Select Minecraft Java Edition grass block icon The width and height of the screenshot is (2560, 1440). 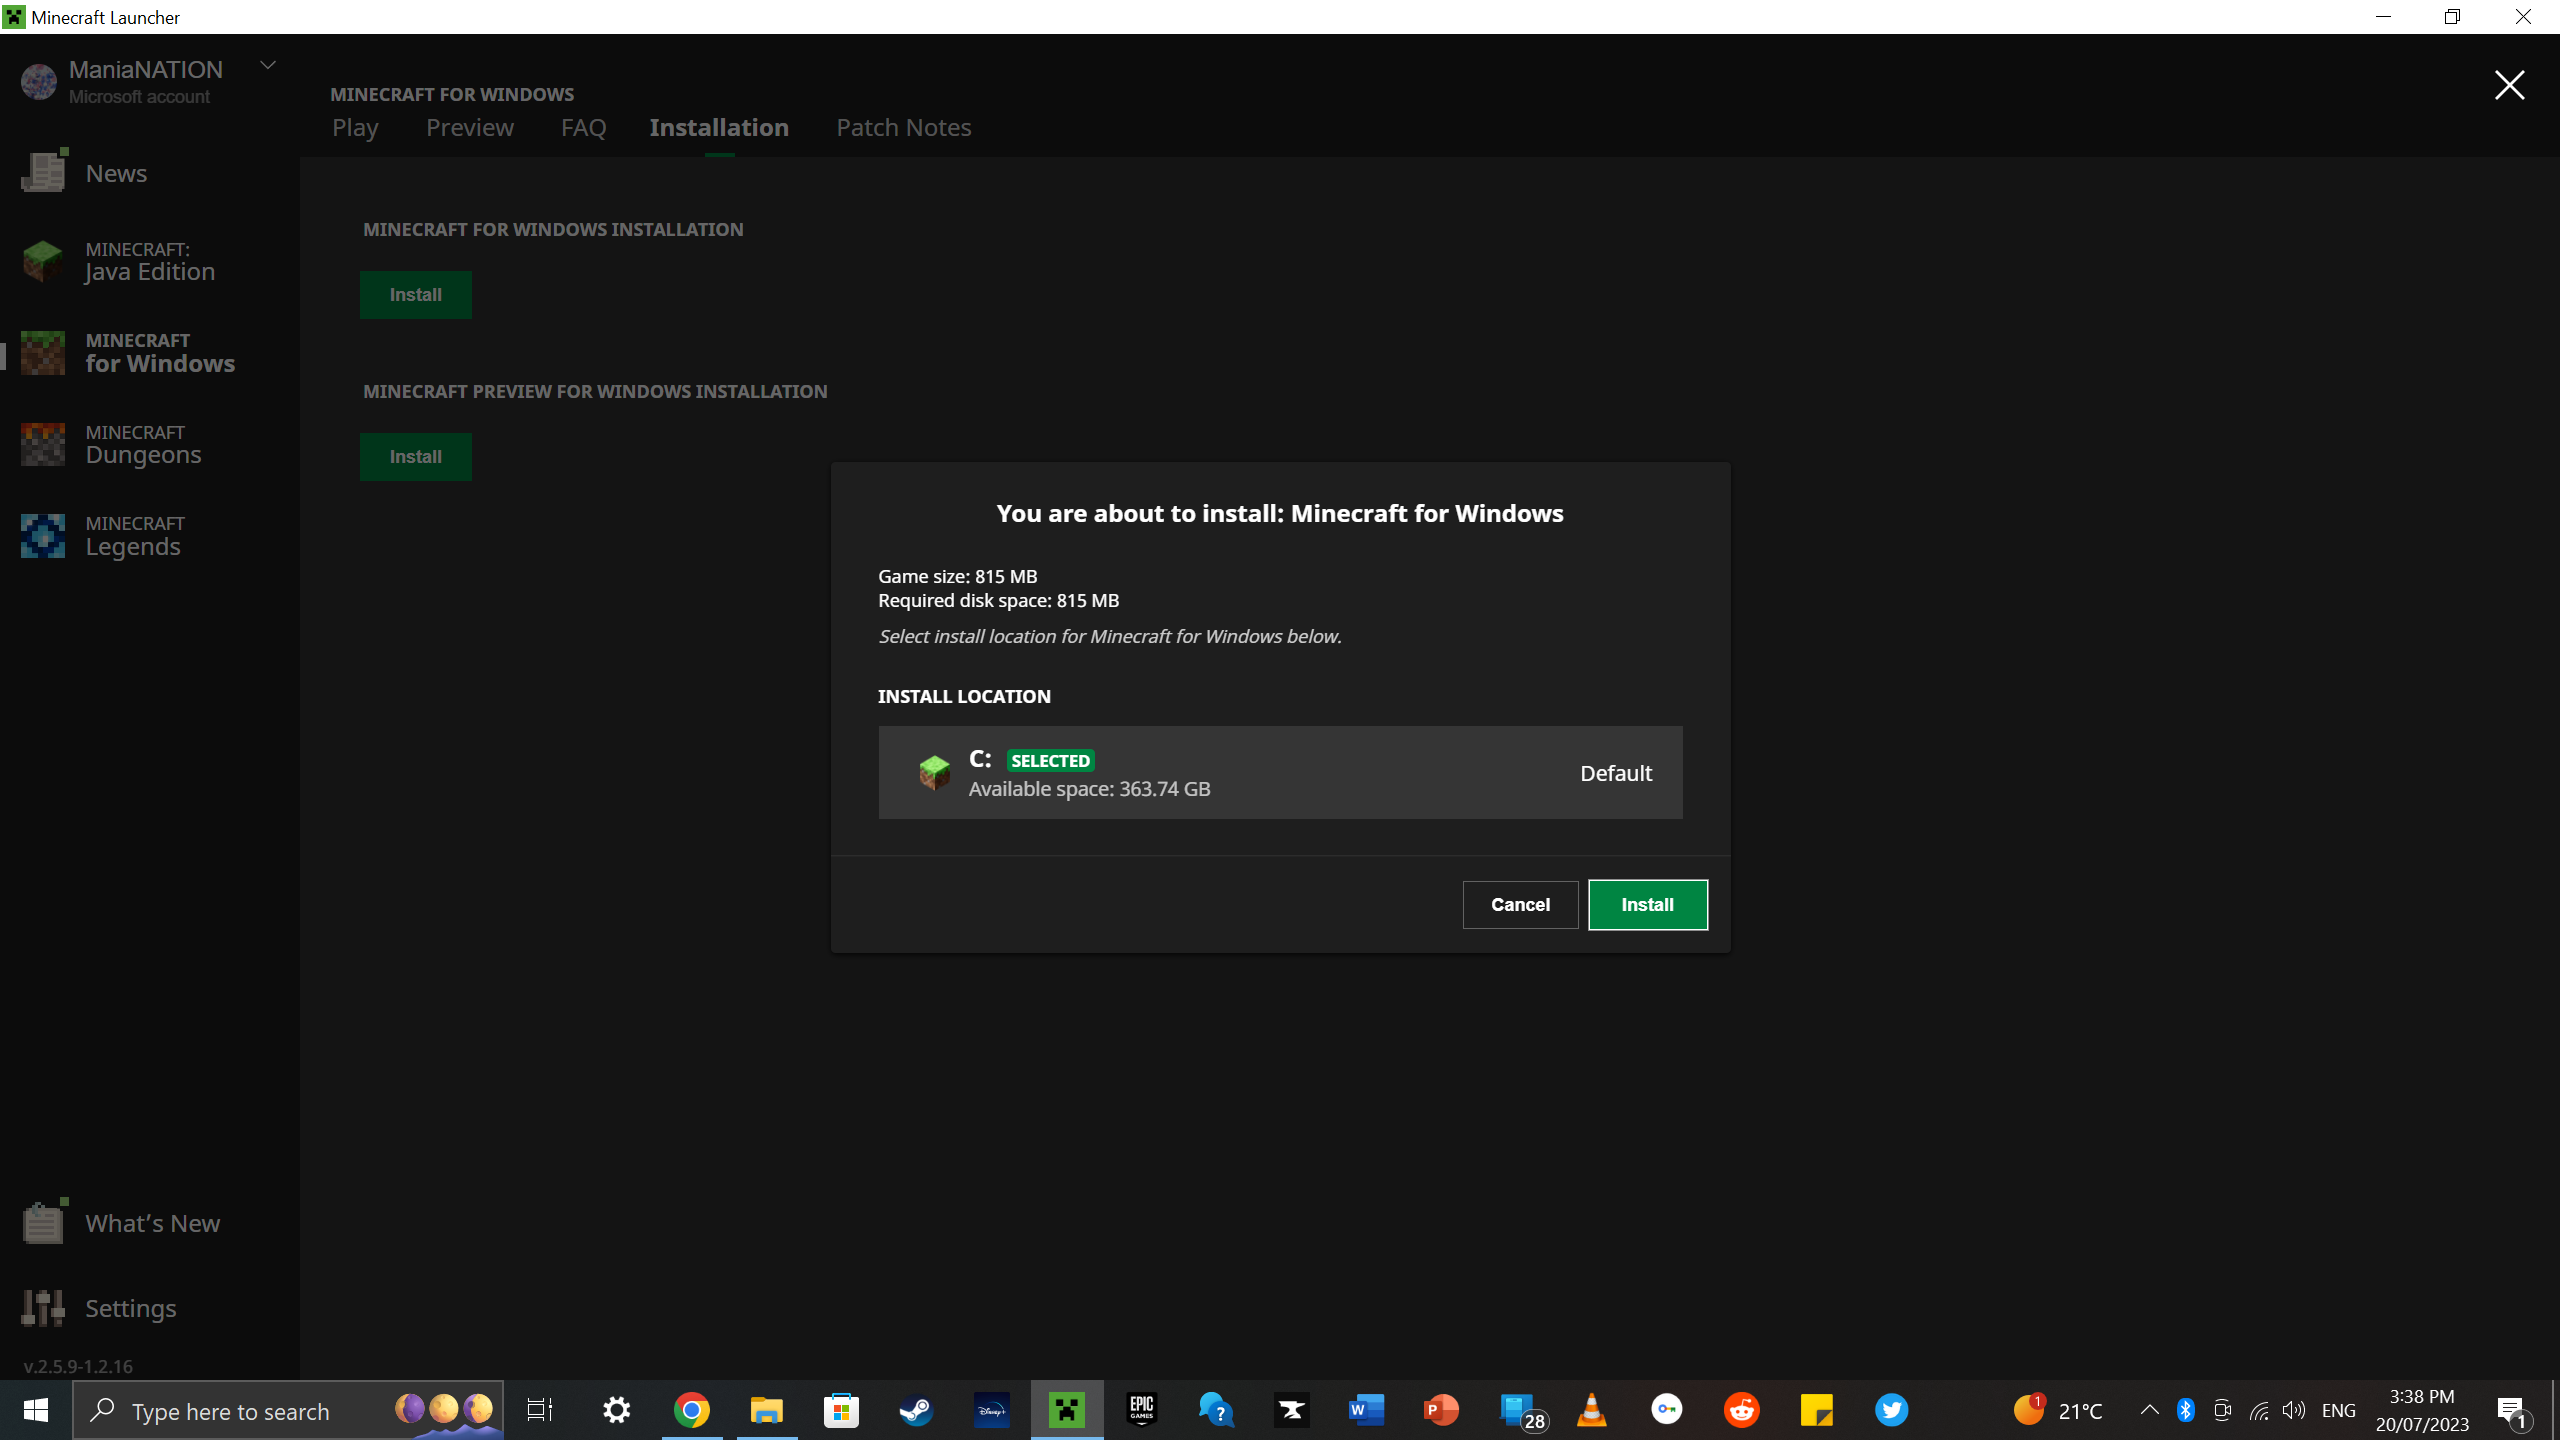(43, 261)
